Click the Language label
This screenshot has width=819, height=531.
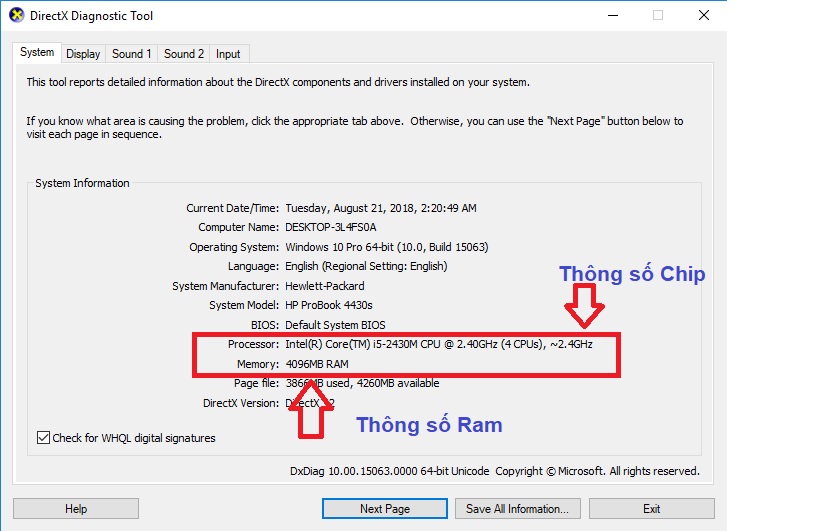click(253, 266)
